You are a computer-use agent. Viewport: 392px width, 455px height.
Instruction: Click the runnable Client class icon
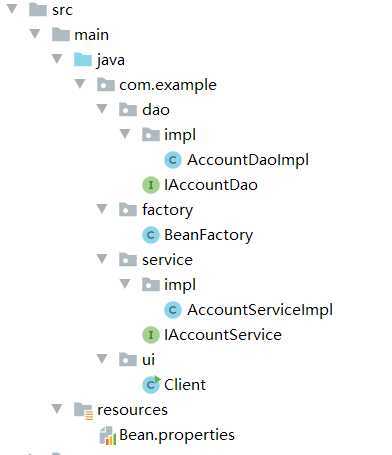click(x=151, y=385)
